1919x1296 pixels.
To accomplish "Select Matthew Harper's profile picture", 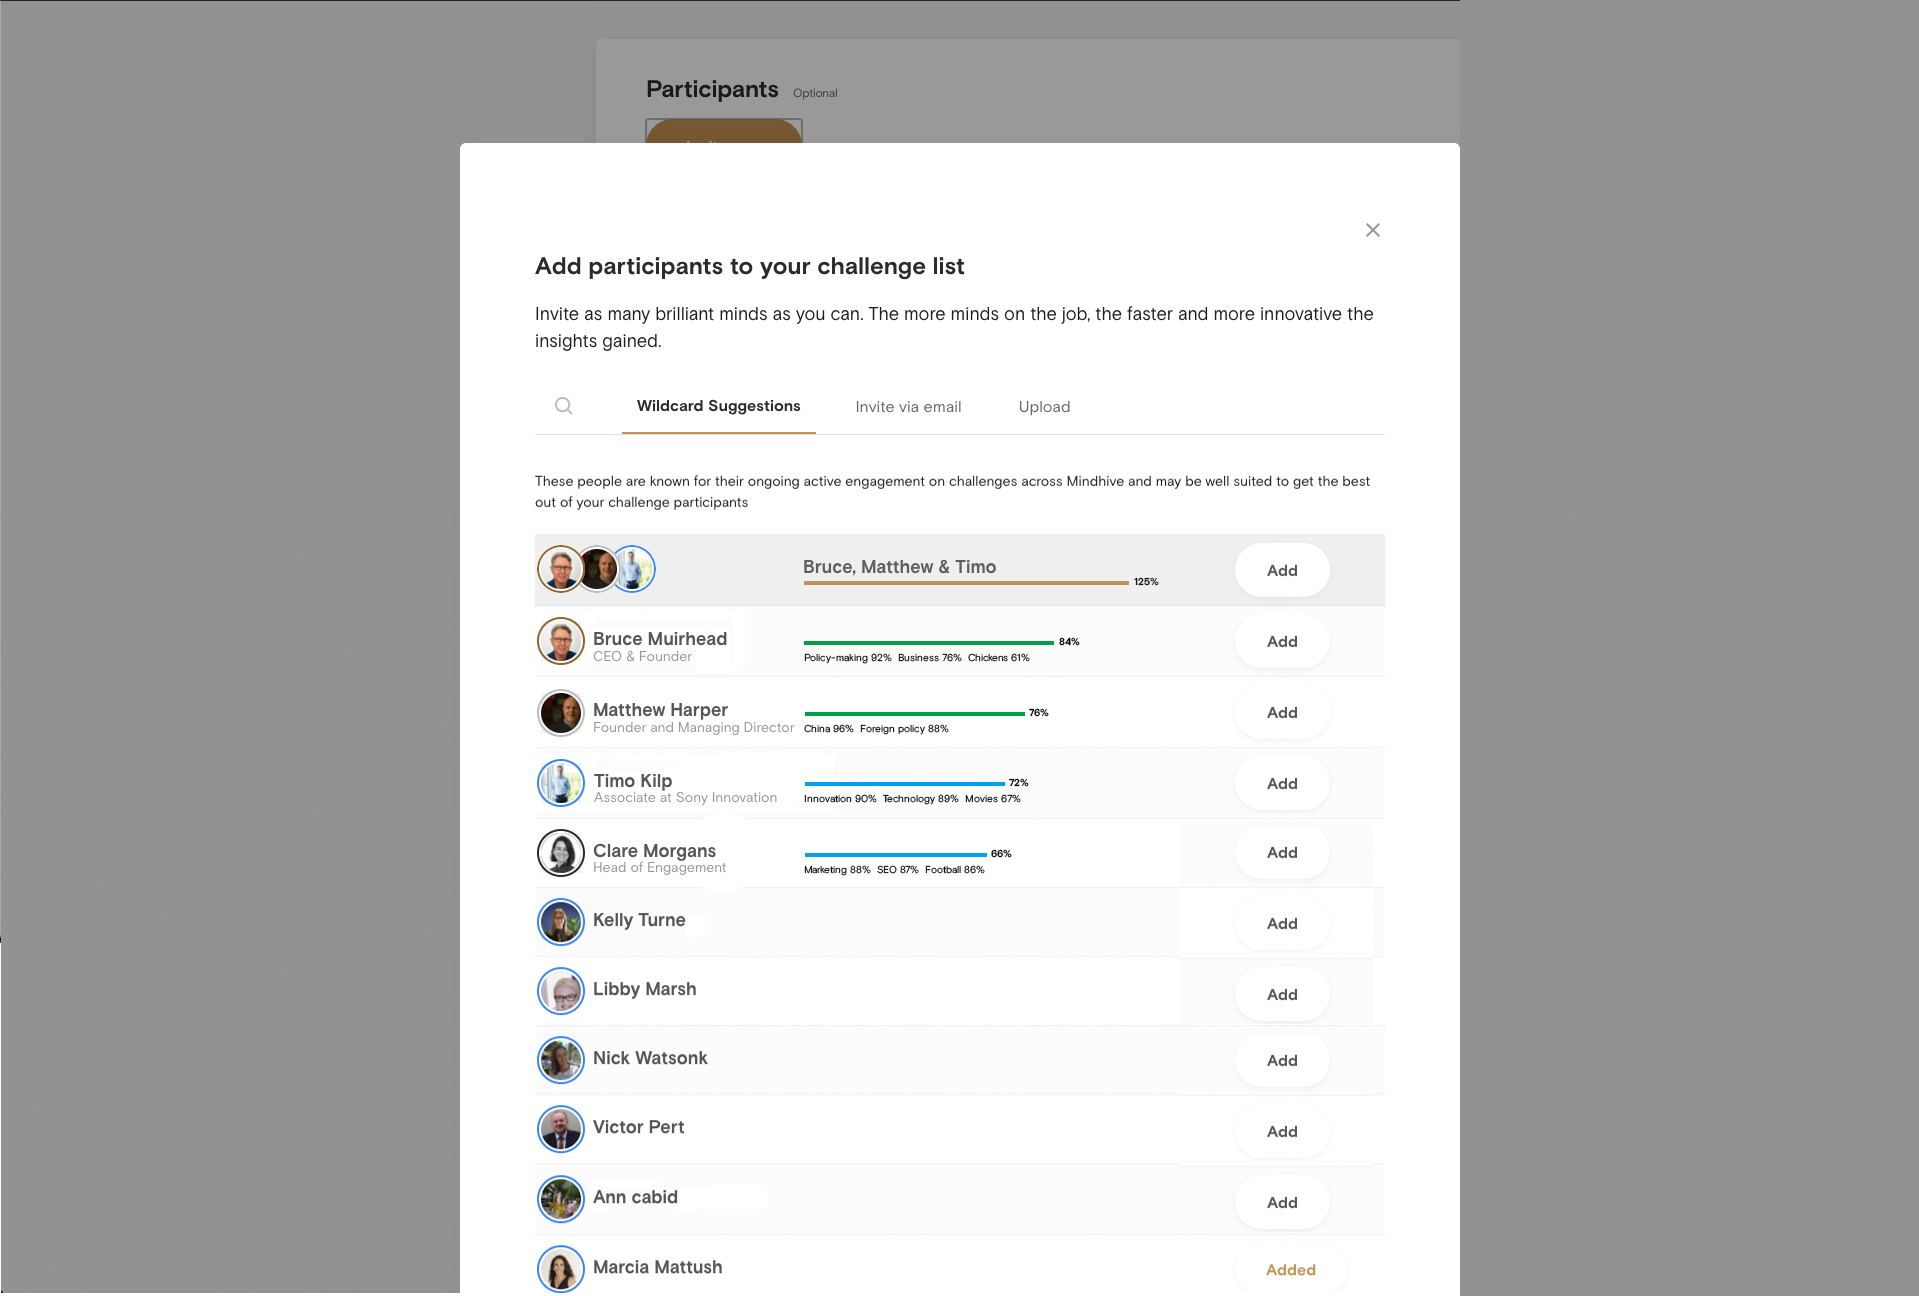I will [x=560, y=713].
